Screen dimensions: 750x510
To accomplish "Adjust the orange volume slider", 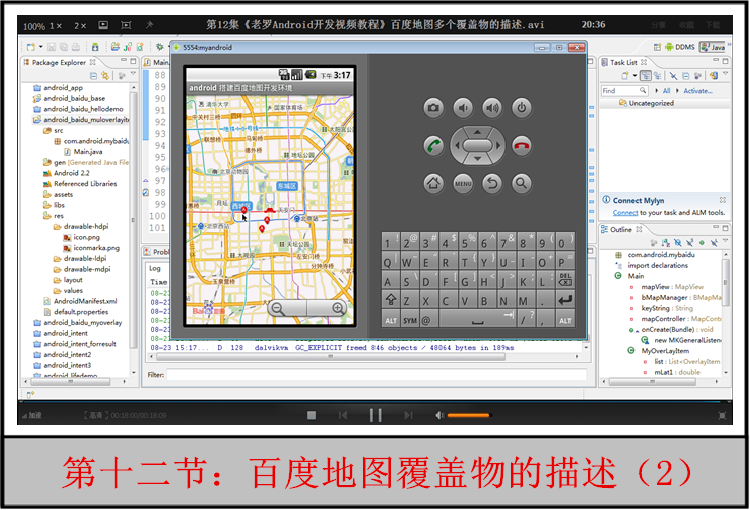I will [x=468, y=415].
